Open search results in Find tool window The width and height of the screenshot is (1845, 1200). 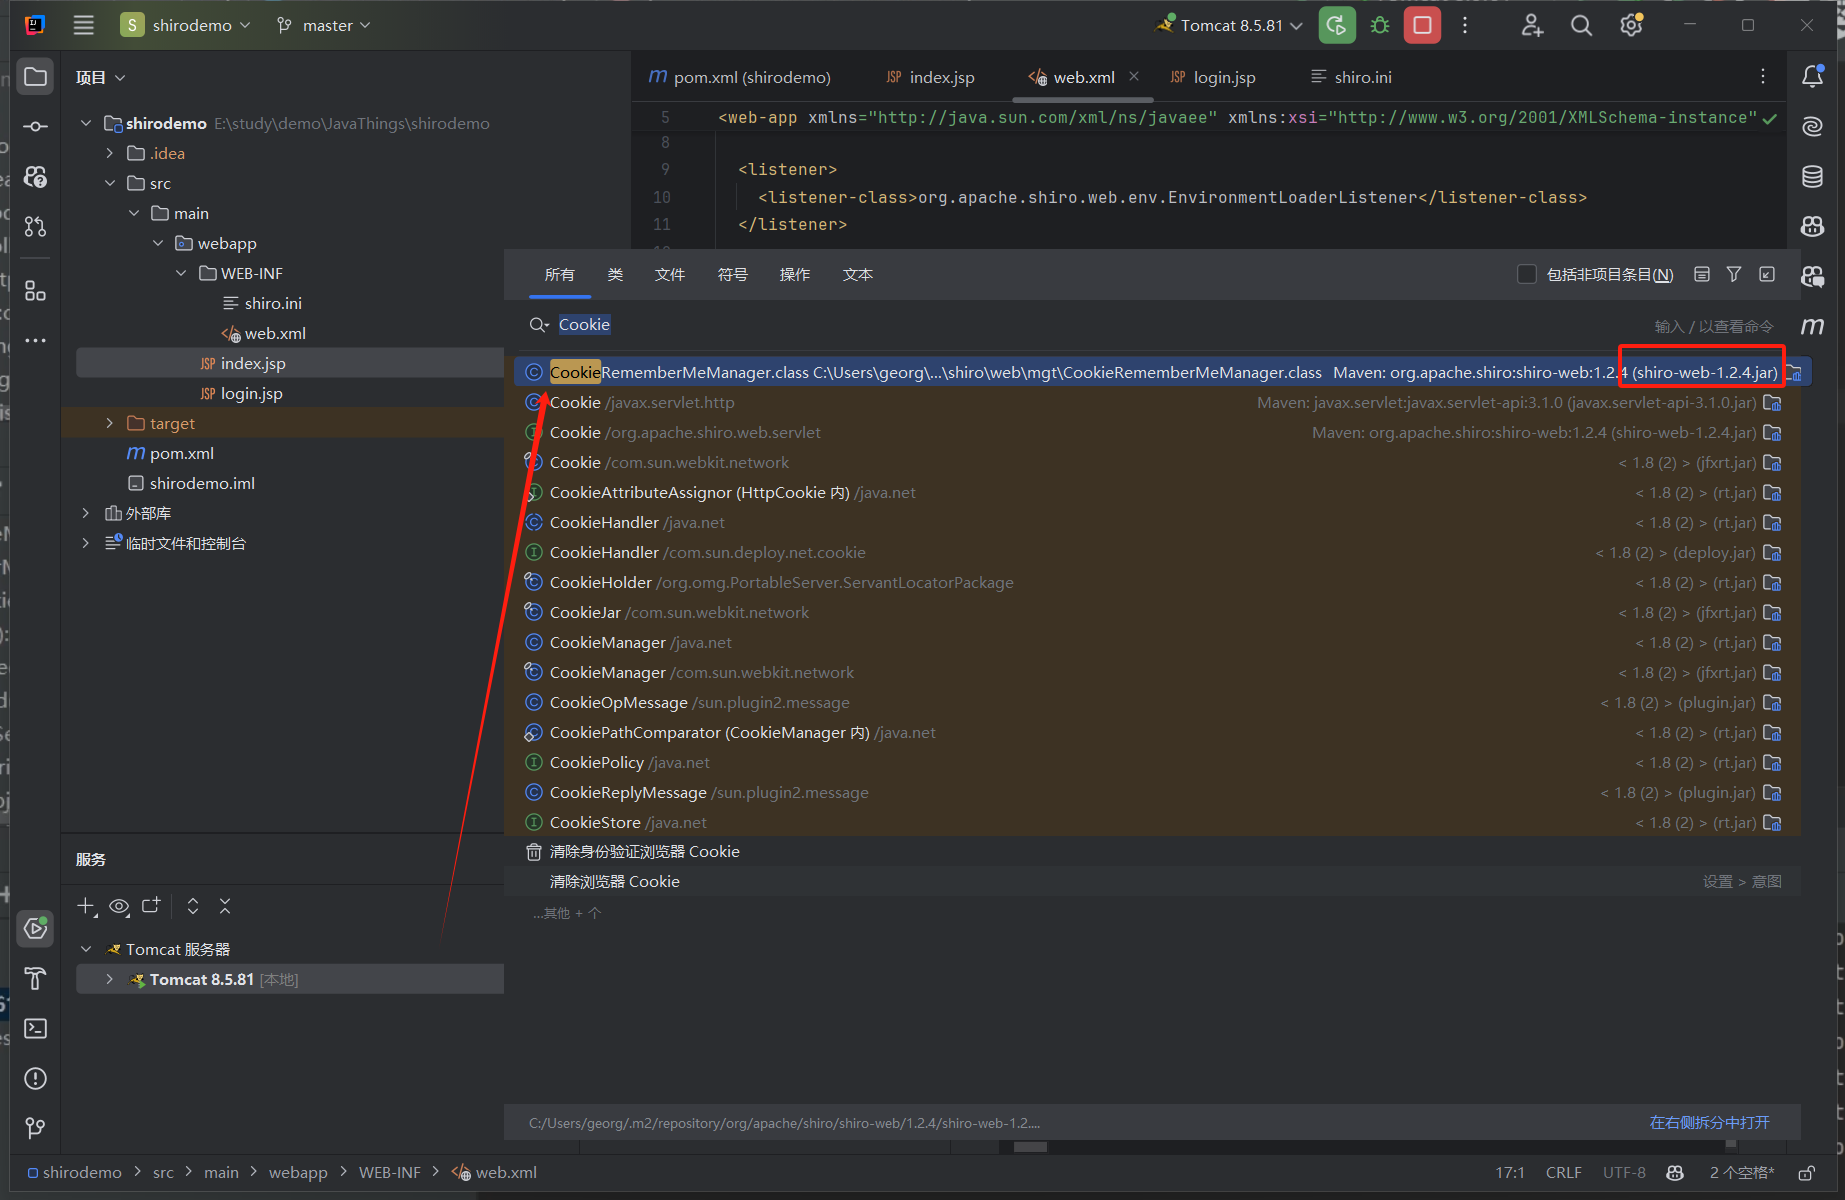pyautogui.click(x=1767, y=274)
